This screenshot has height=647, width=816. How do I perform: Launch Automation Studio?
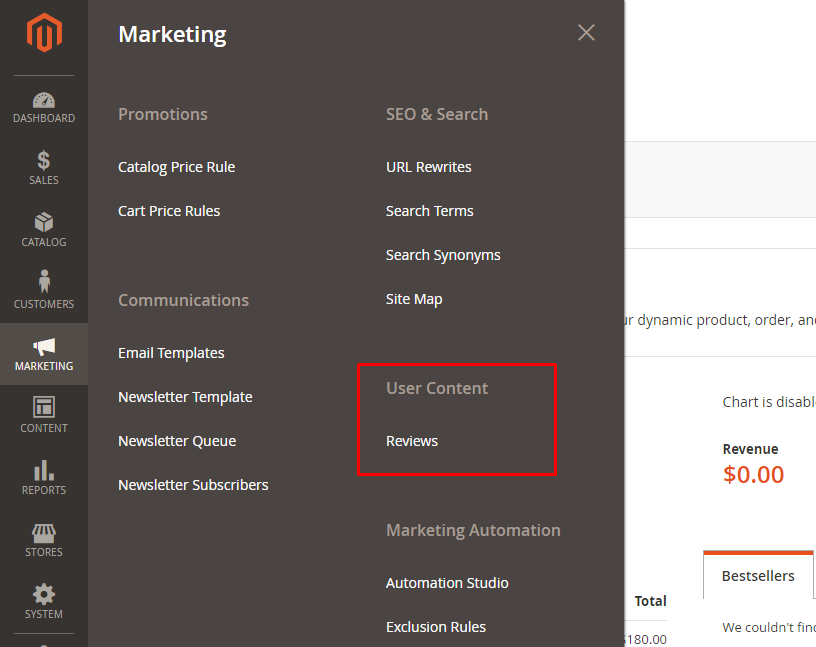coord(447,583)
